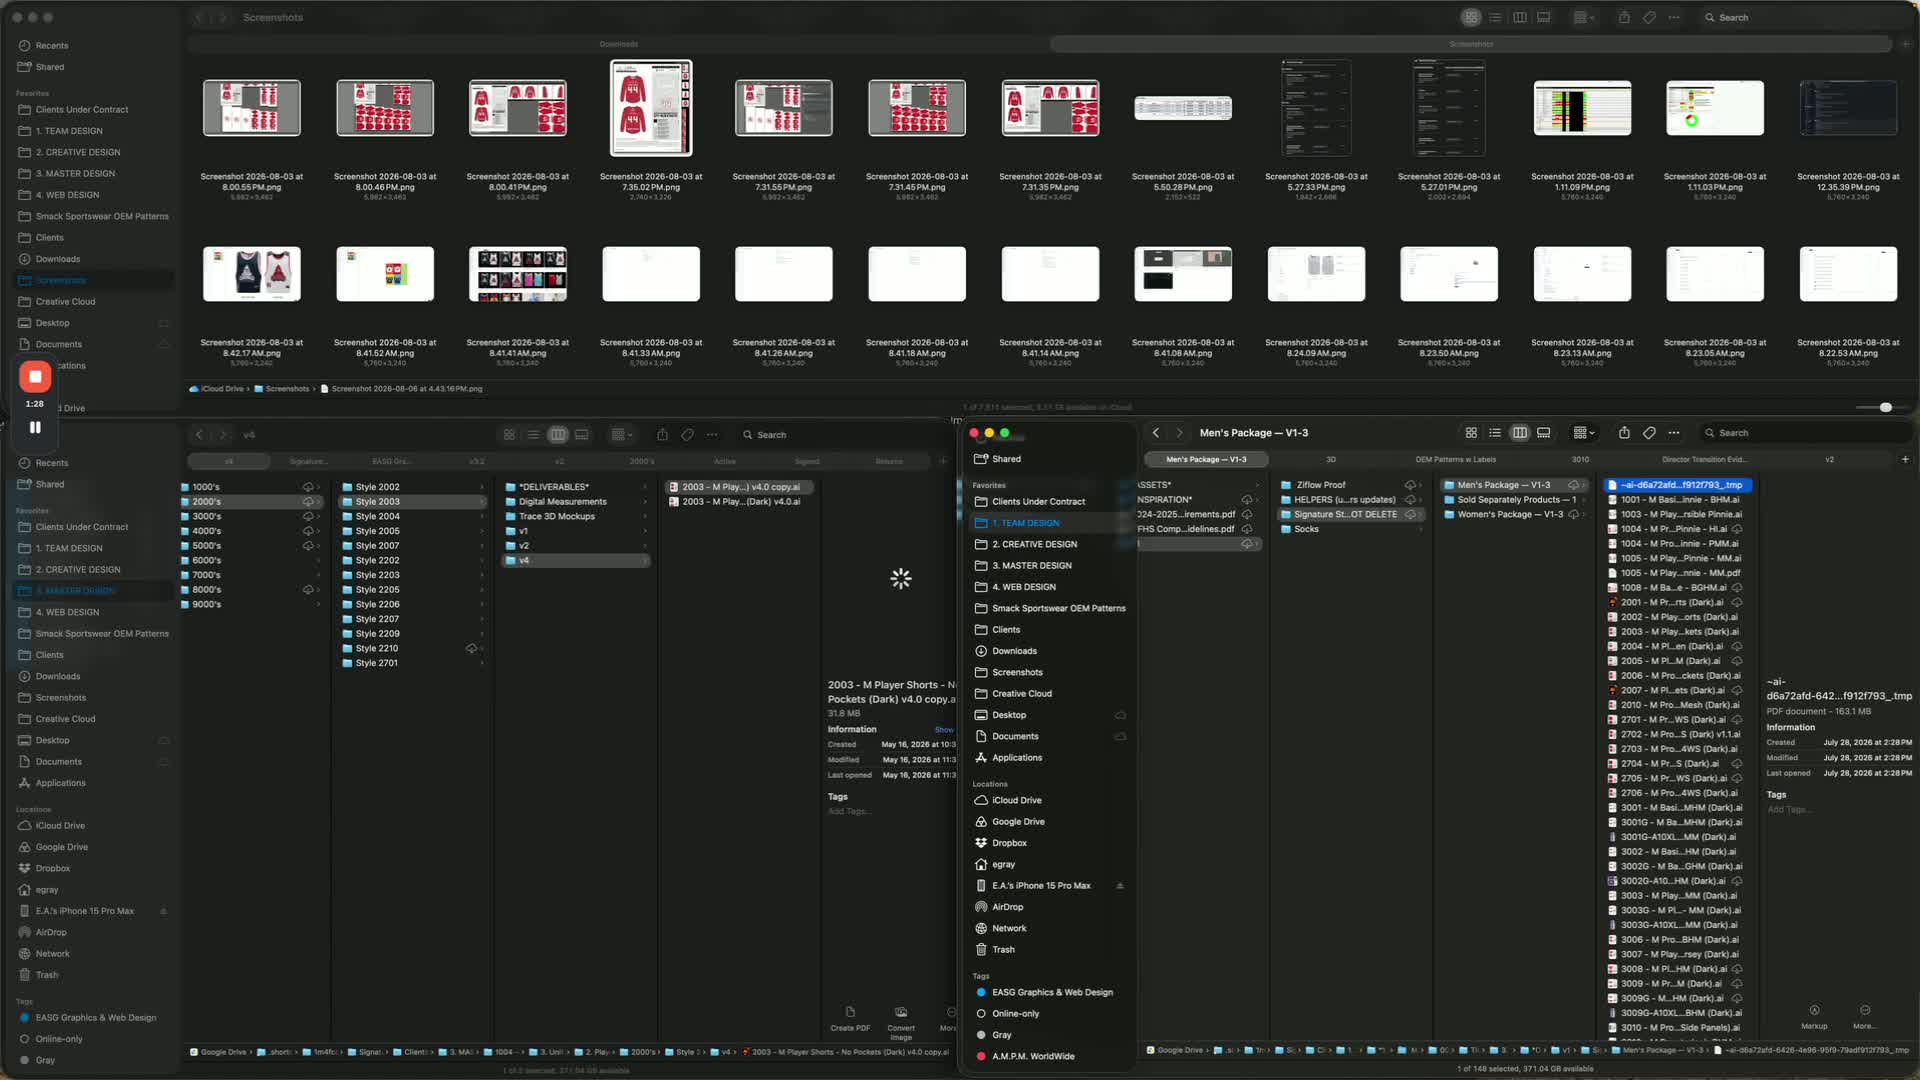Switch Men's Package window to list view

(1495, 433)
